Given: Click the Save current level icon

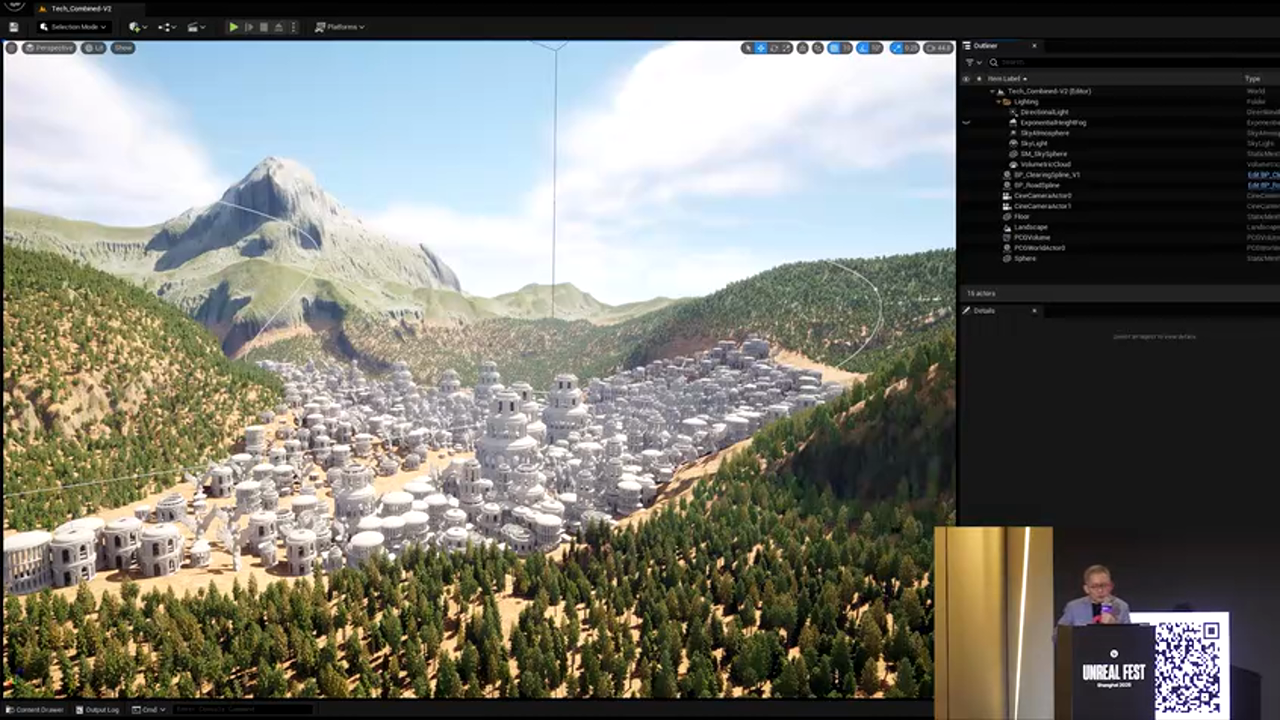Looking at the screenshot, I should pos(14,27).
